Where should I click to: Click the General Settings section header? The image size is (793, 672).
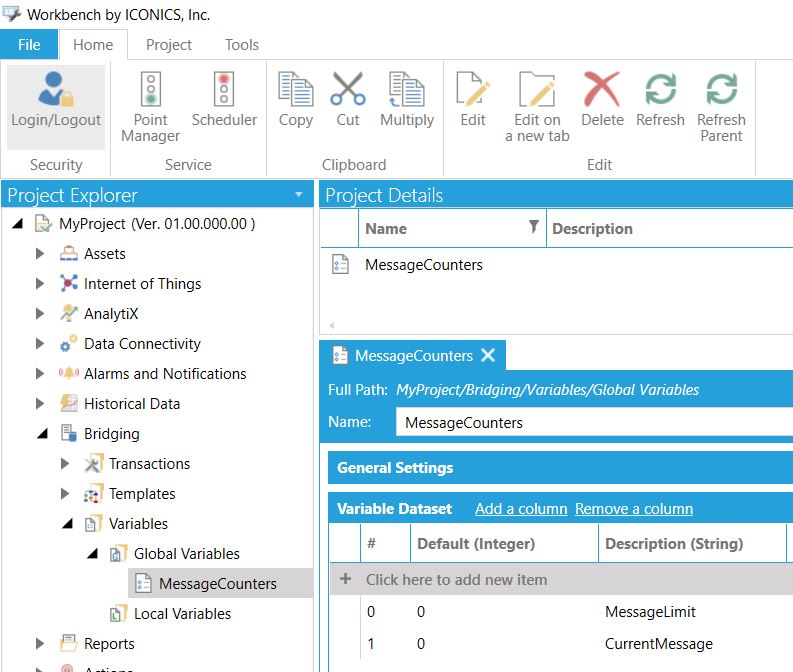(560, 468)
